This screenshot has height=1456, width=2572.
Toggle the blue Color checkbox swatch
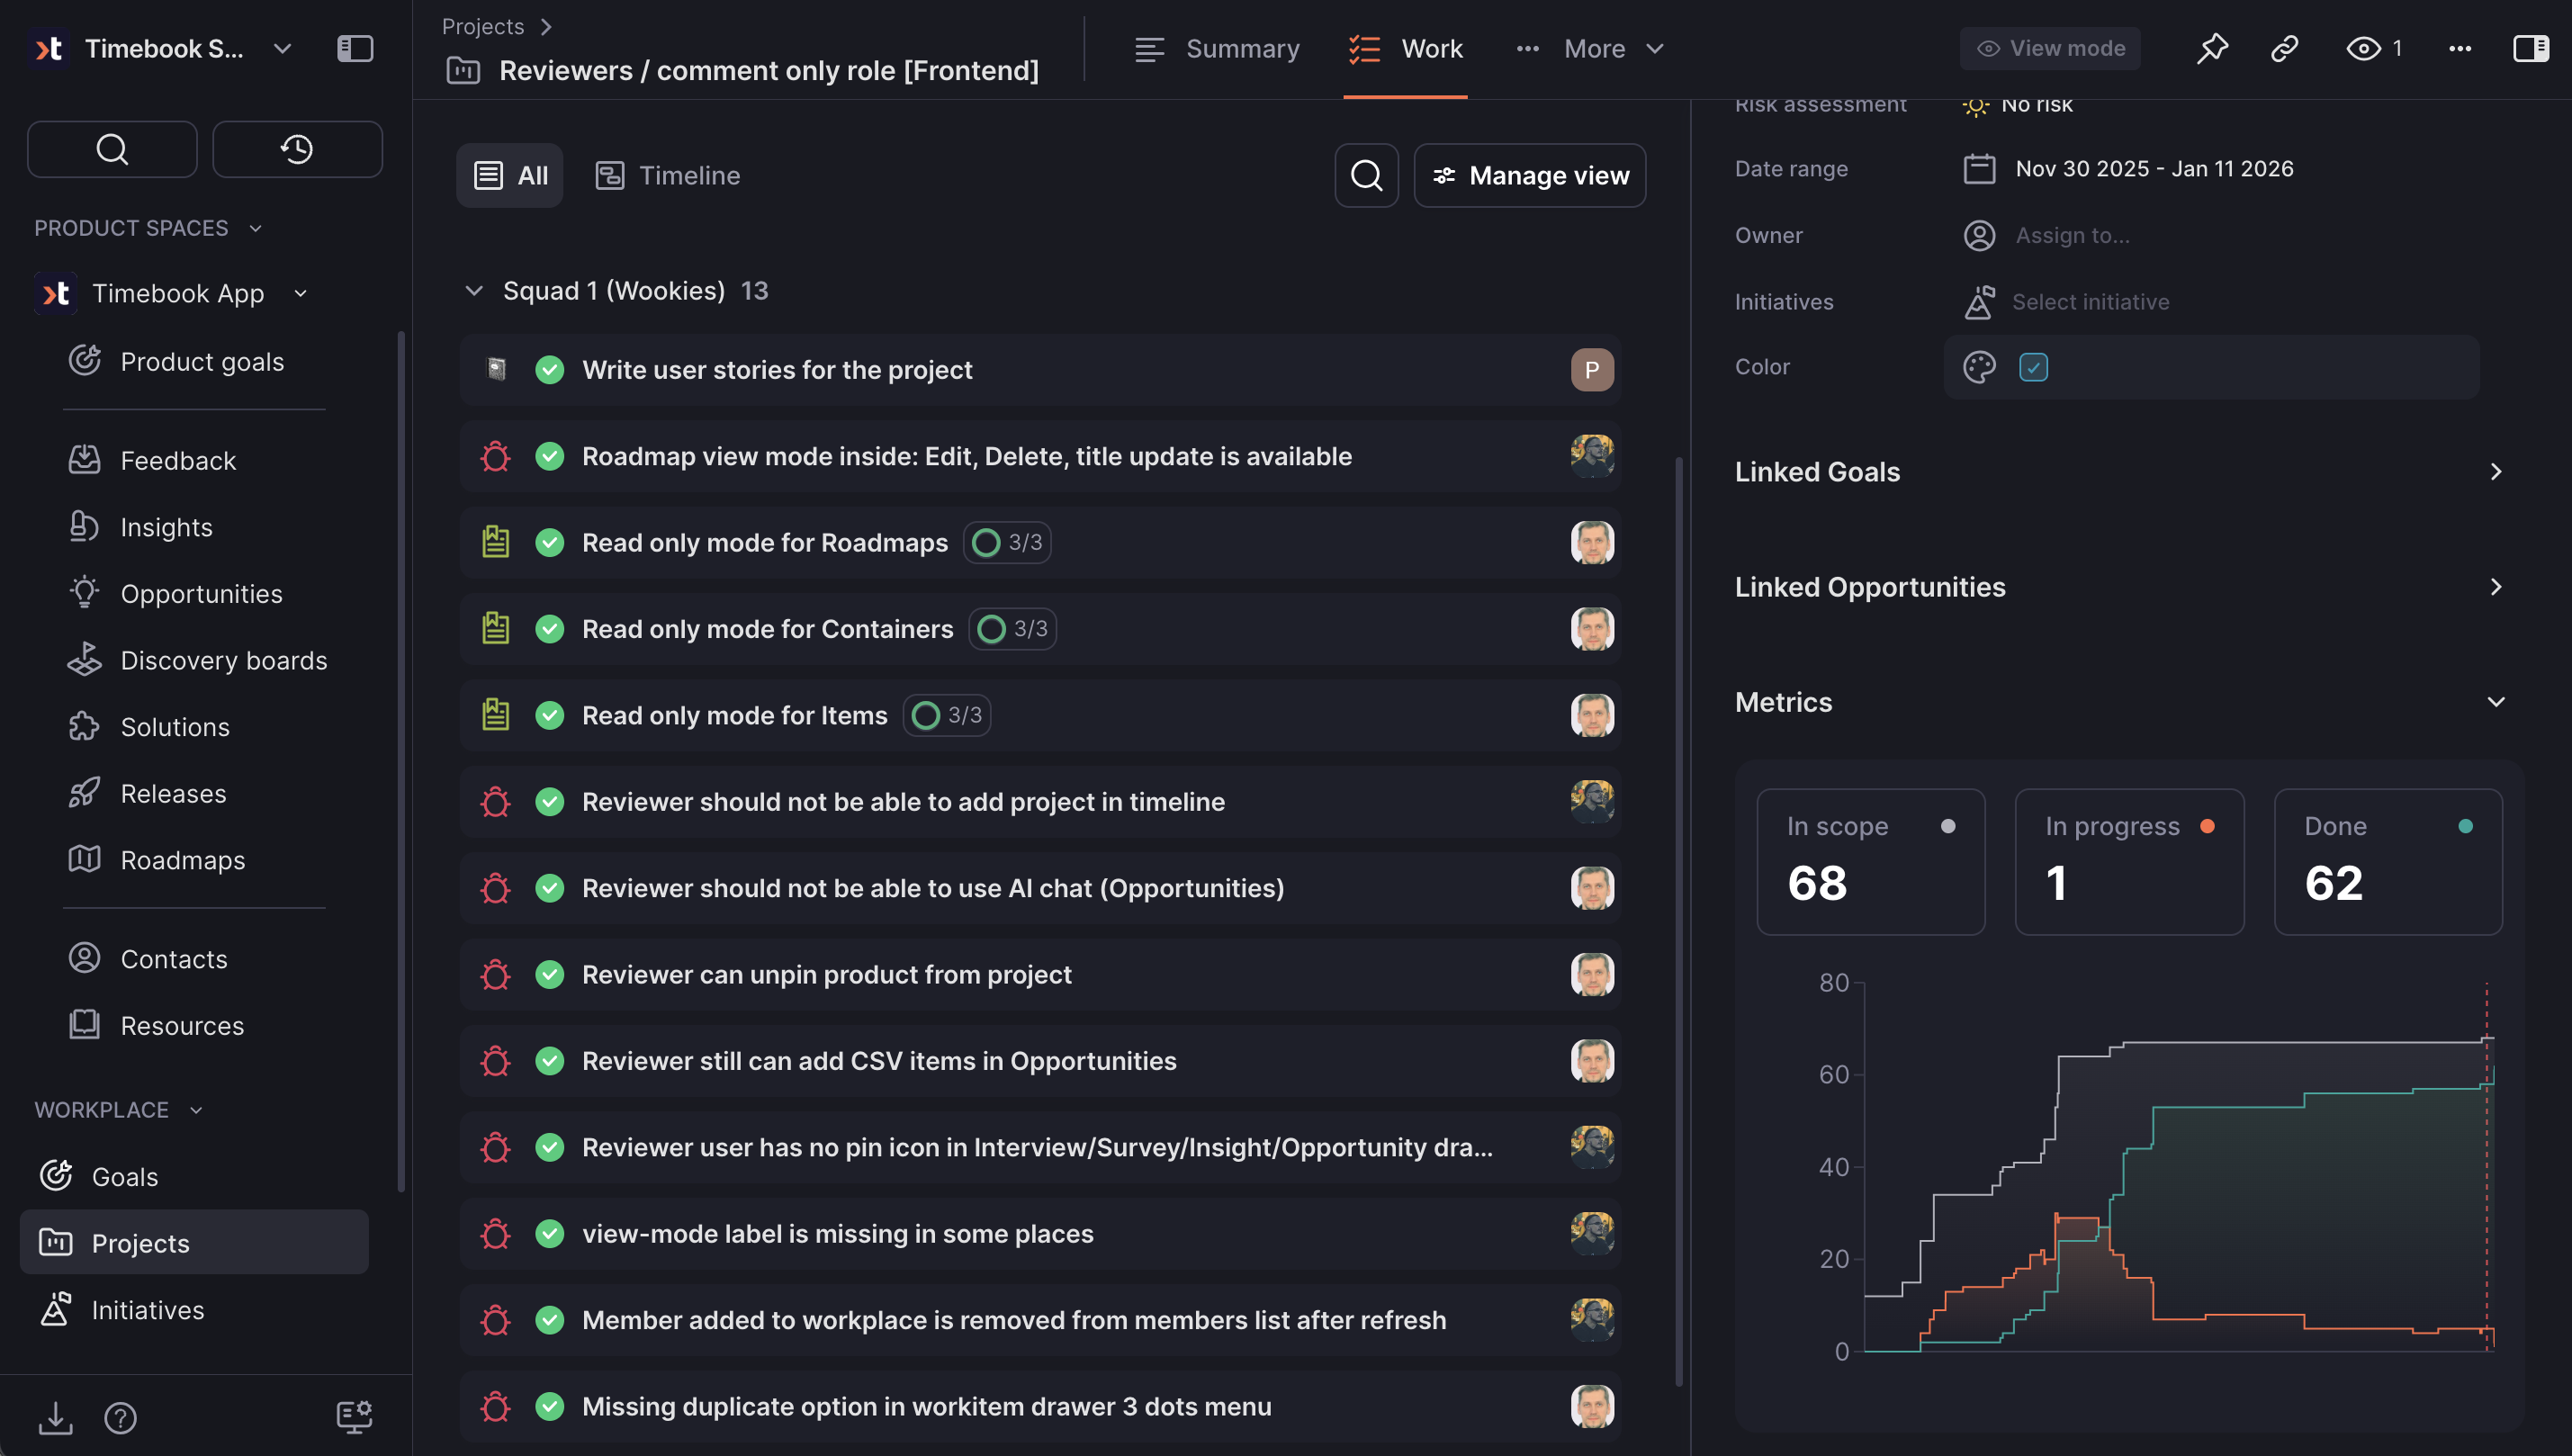tap(2033, 367)
